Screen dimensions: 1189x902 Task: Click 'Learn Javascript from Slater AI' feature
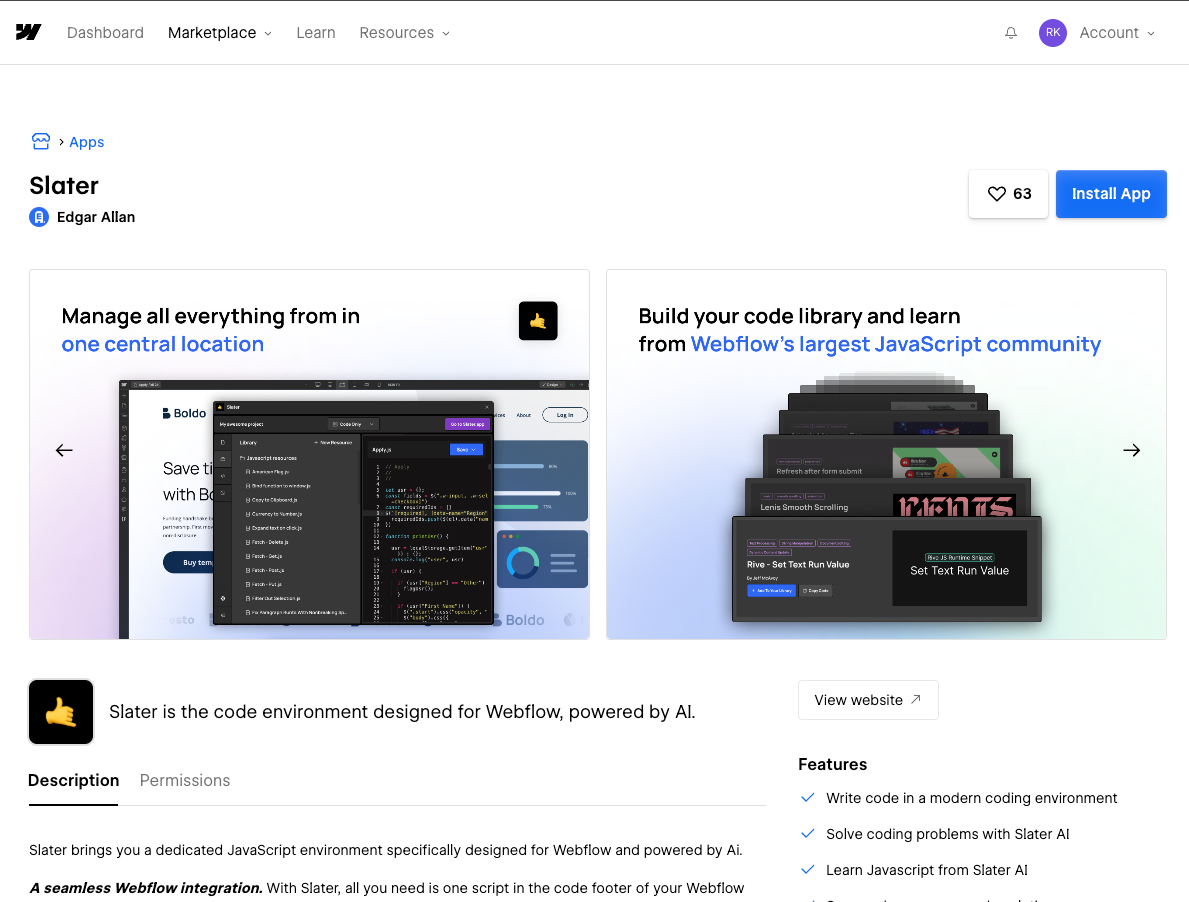coord(927,870)
